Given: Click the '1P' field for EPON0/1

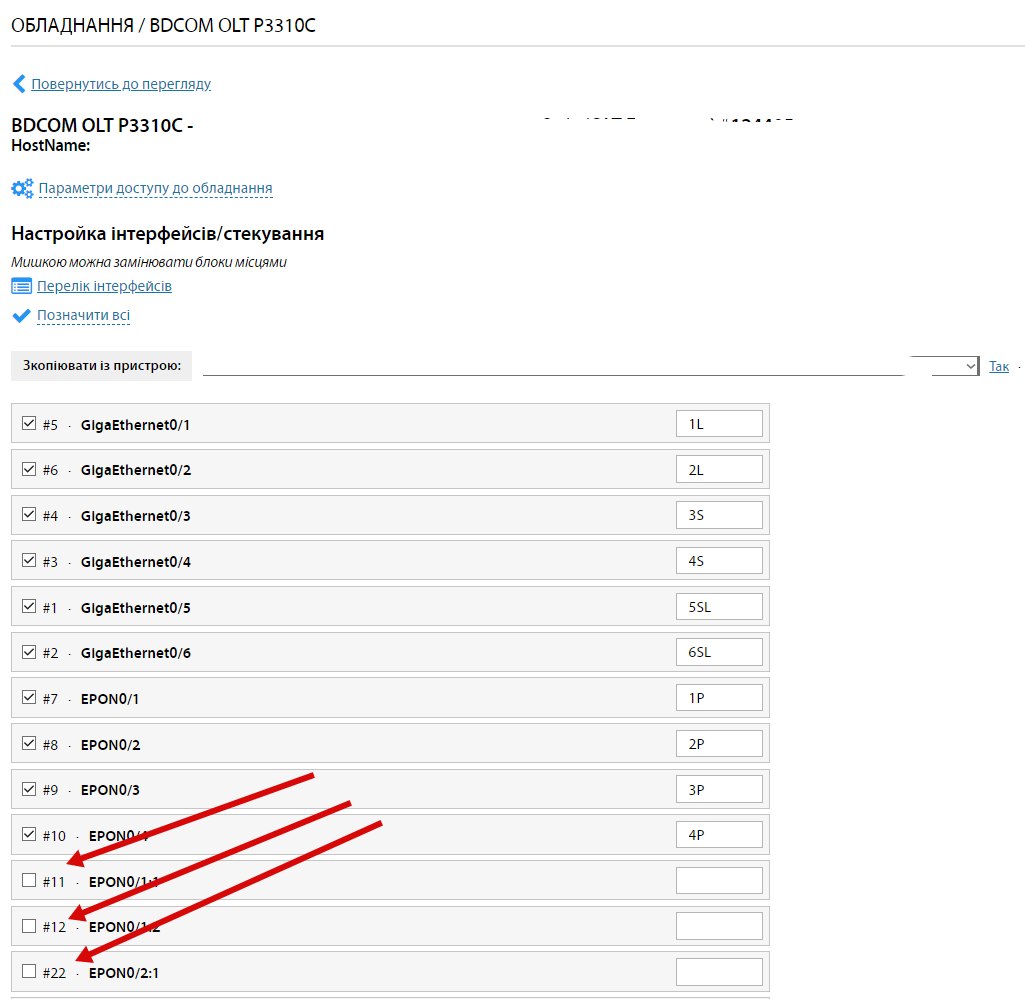Looking at the screenshot, I should [x=719, y=698].
